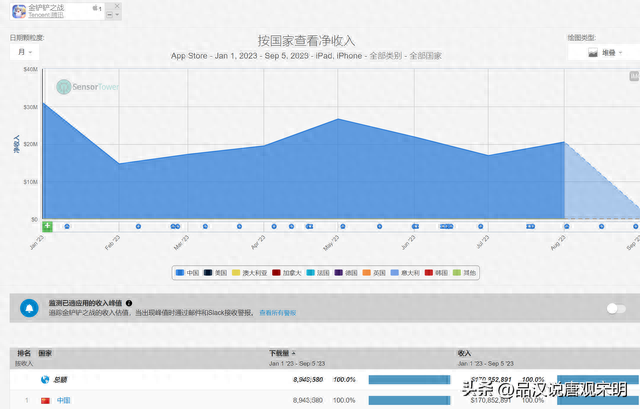Viewport: 640px width, 409px height.
Task: Click the download bar in the 总额 row
Action: (x=409, y=380)
